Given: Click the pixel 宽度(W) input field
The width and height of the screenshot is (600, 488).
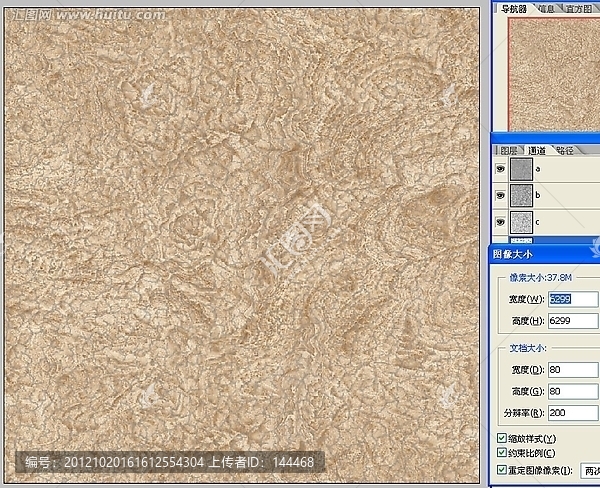Looking at the screenshot, I should pyautogui.click(x=573, y=299).
